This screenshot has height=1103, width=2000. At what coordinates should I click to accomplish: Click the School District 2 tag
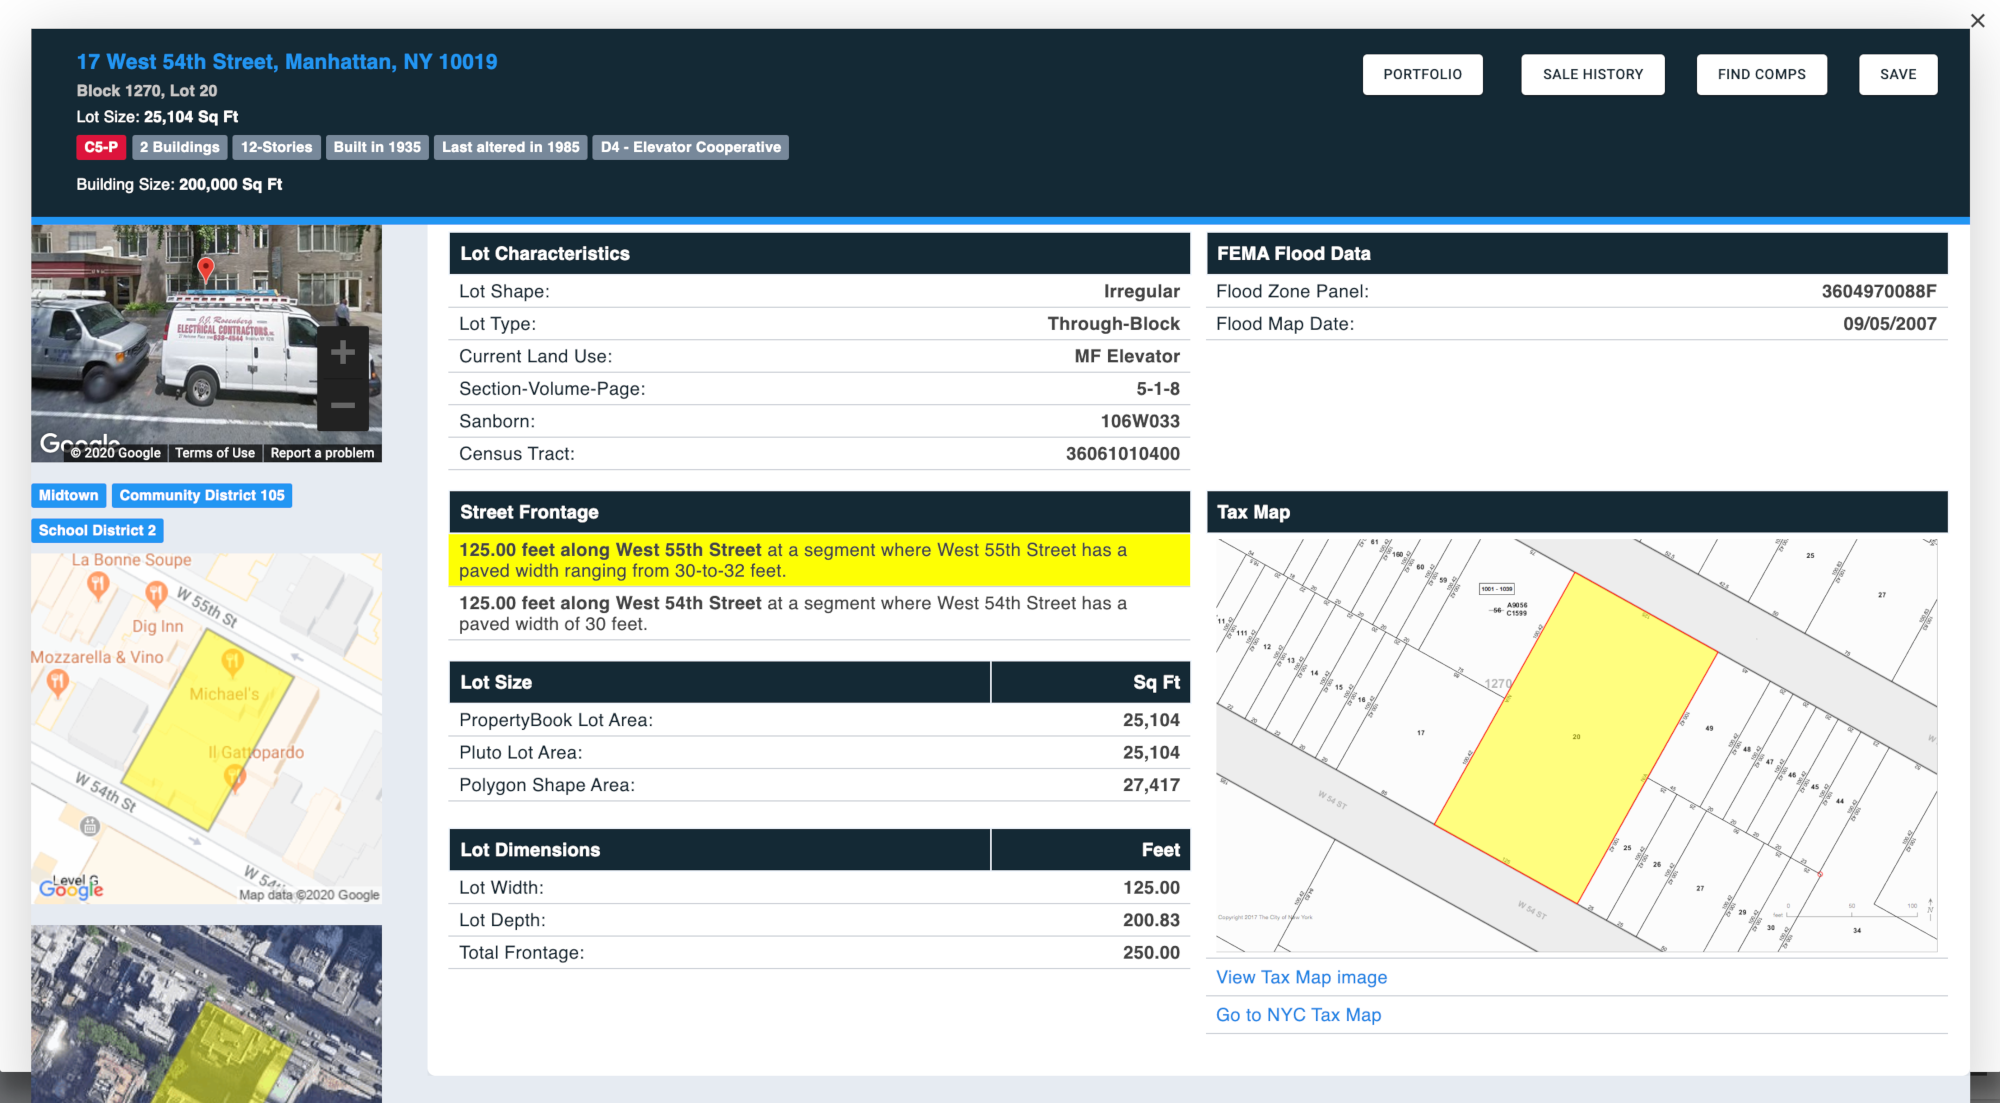(96, 530)
